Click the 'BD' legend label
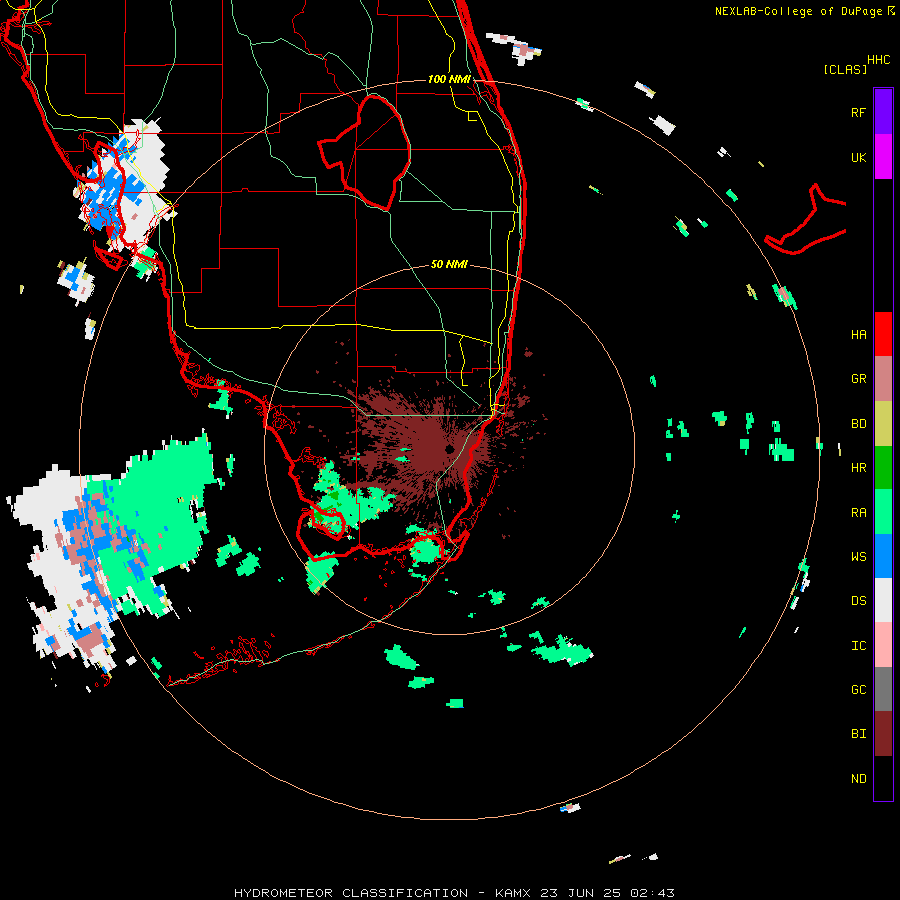The image size is (900, 900). 858,424
